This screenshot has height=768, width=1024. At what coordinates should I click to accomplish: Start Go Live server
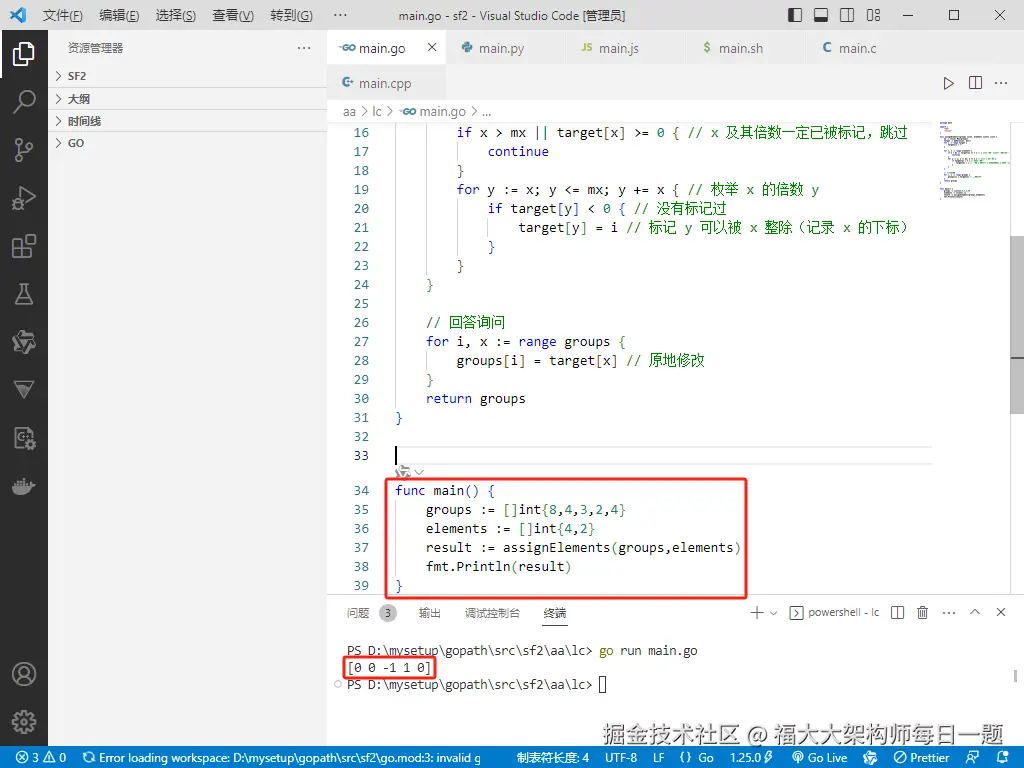click(820, 758)
